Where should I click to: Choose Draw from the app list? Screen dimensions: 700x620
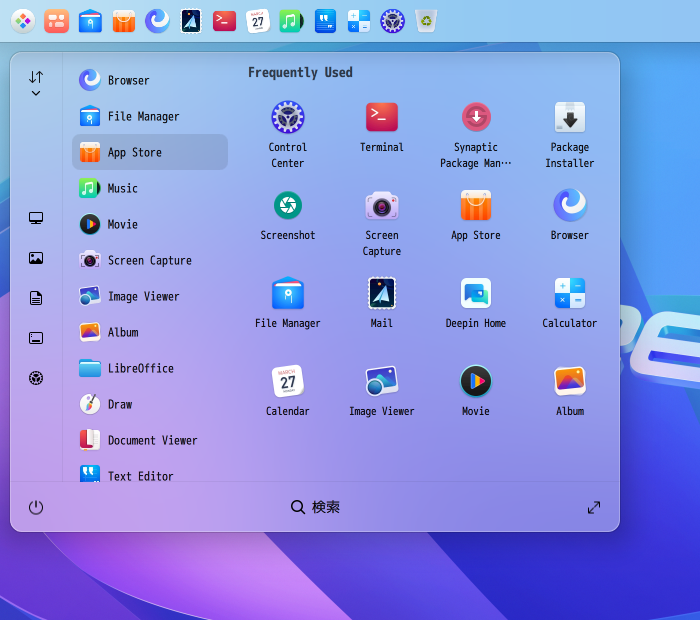120,404
